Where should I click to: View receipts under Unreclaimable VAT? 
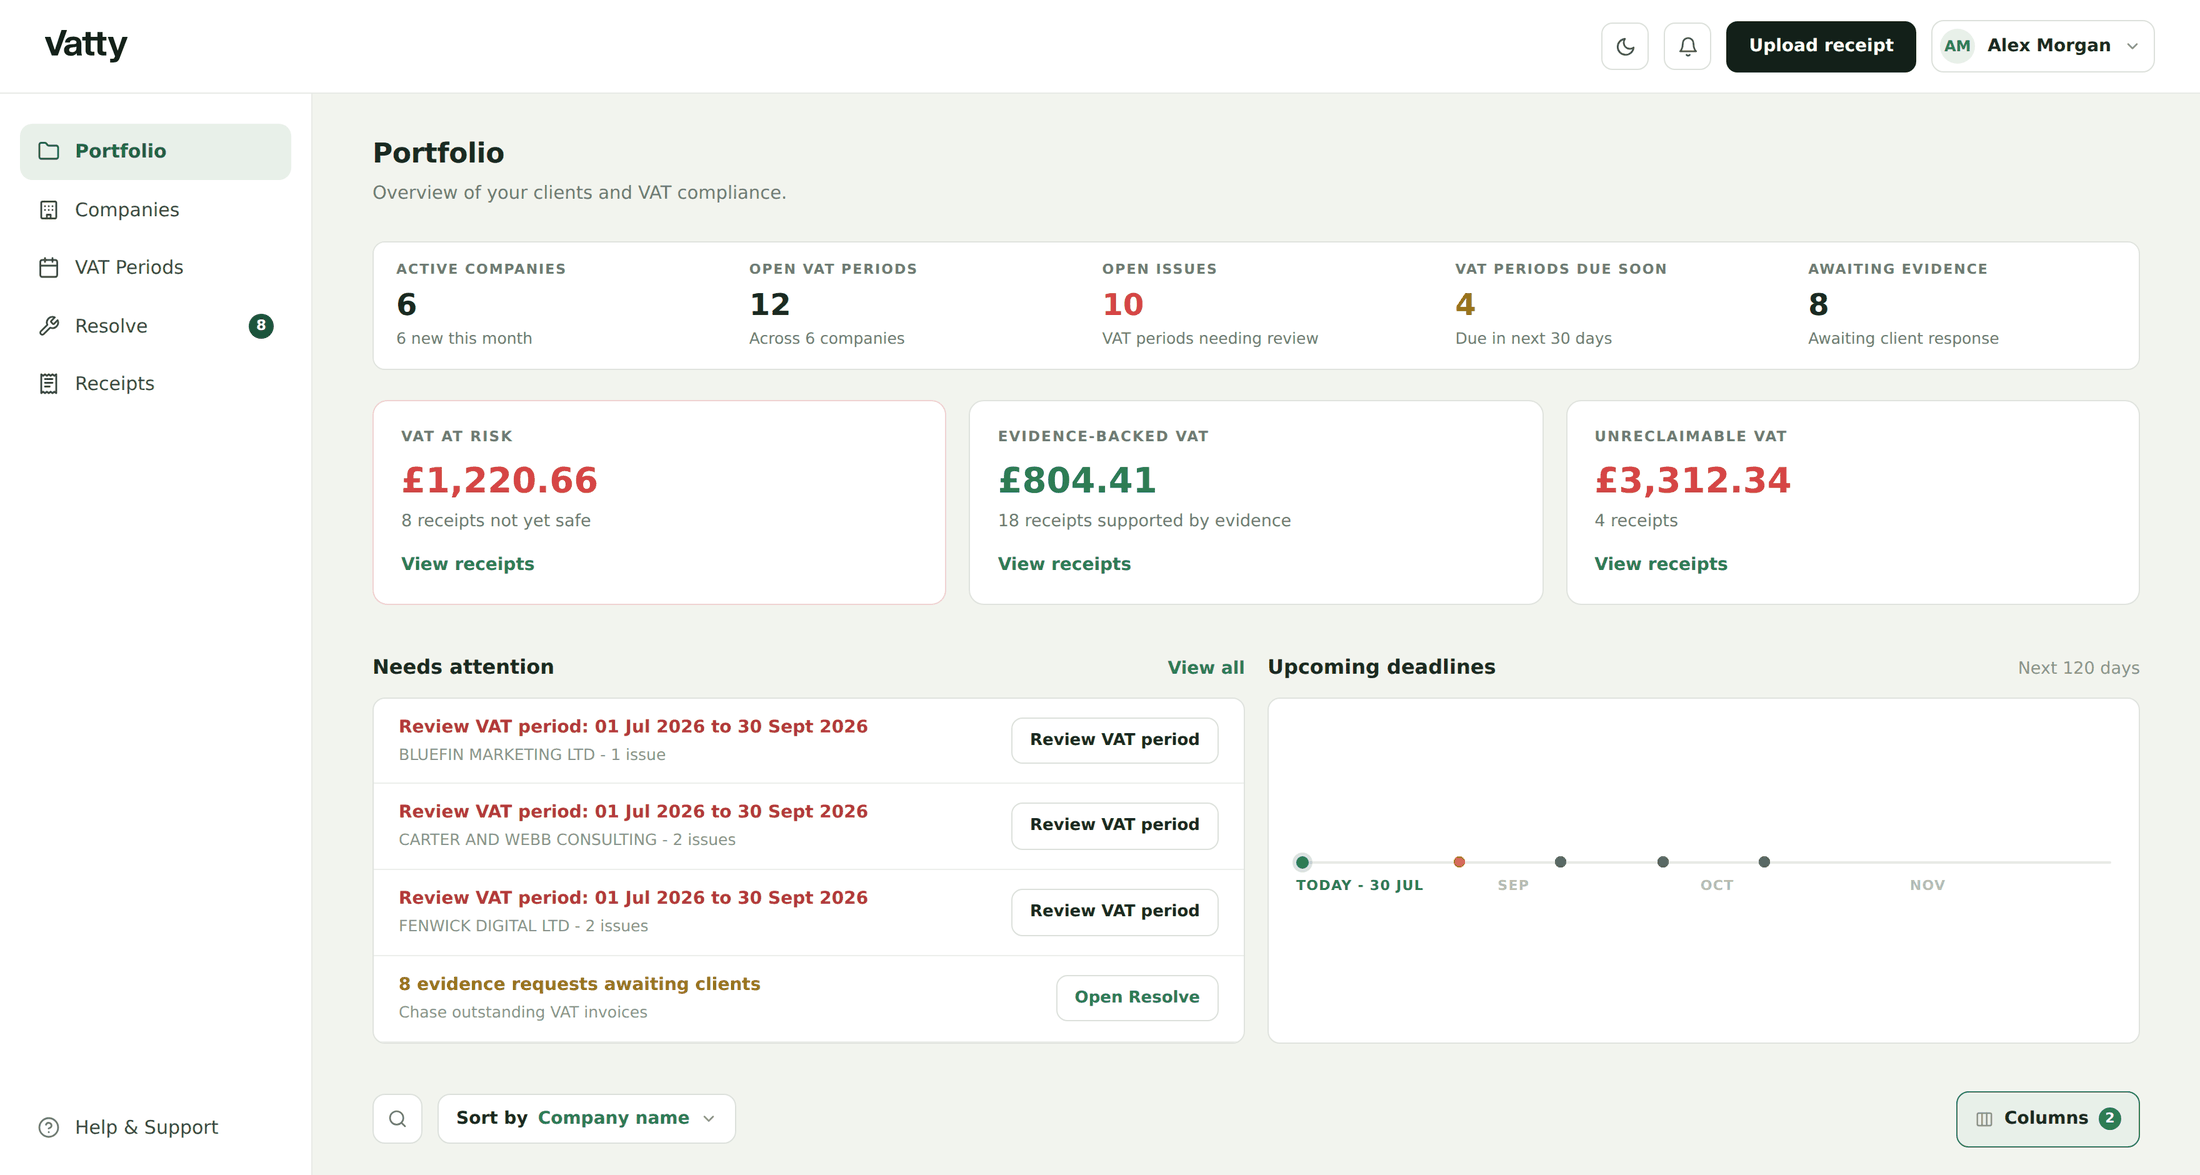click(1660, 564)
